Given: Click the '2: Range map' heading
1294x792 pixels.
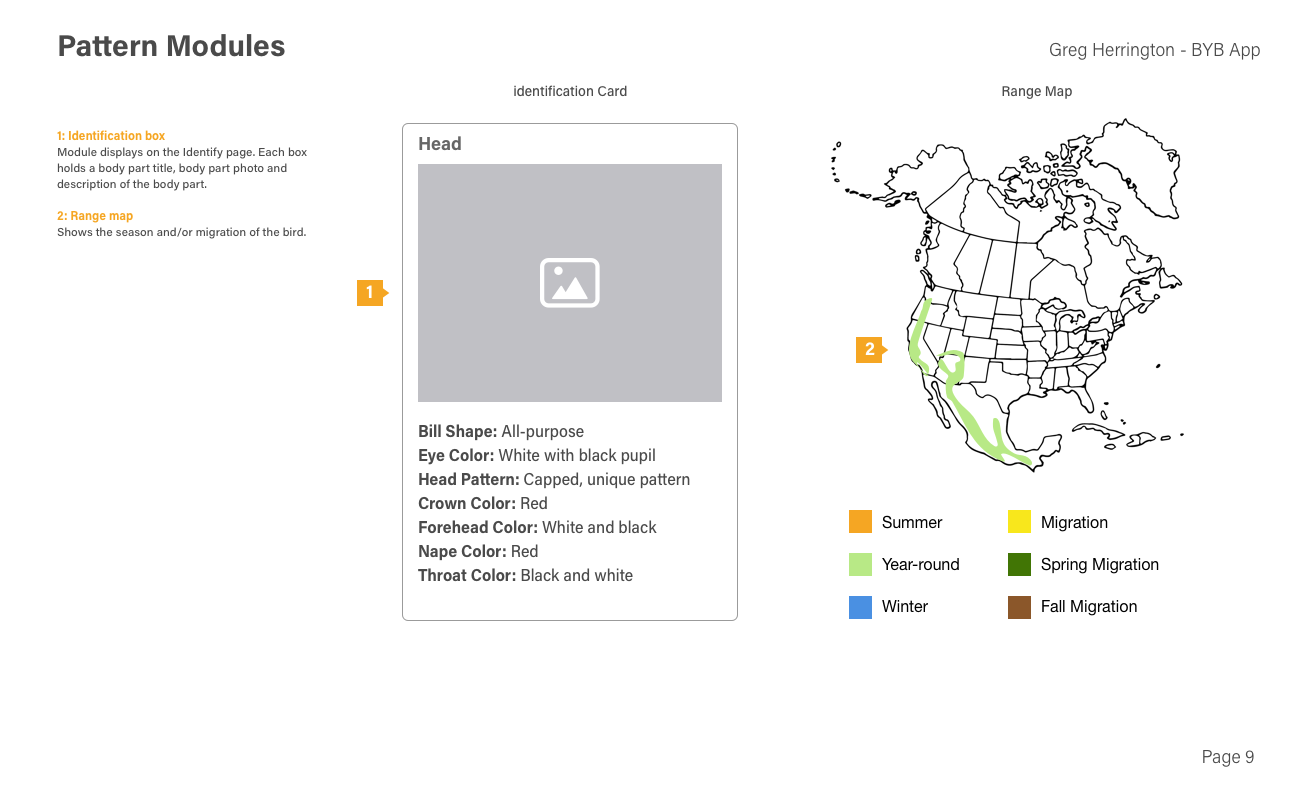Looking at the screenshot, I should tap(95, 216).
